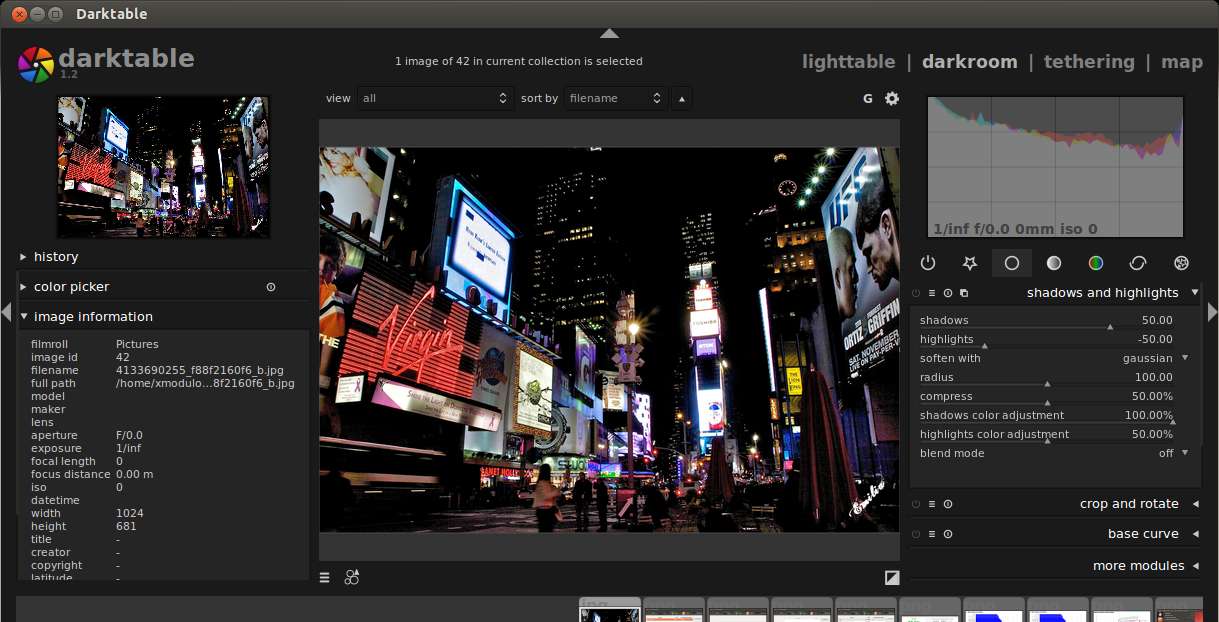1219x622 pixels.
Task: Open blend mode dropdown
Action: point(1054,453)
